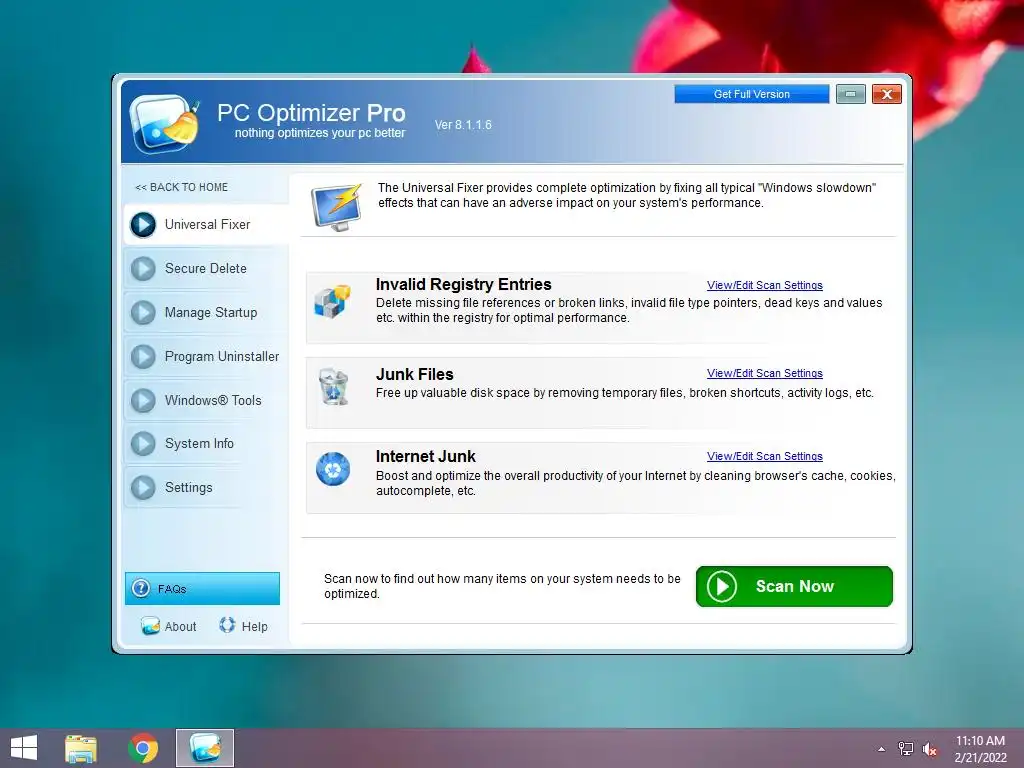Close the PC Optimizer Pro window

(x=887, y=94)
